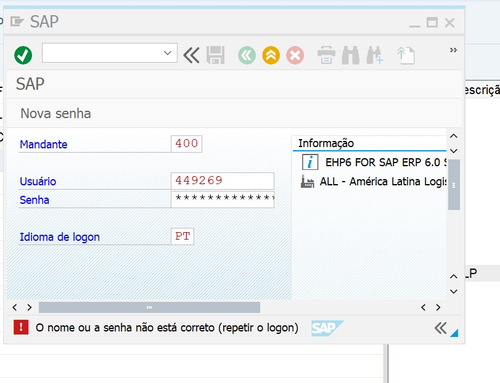Image resolution: width=500 pixels, height=383 pixels.
Task: Close the SAP logon window
Action: pyautogui.click(x=450, y=23)
